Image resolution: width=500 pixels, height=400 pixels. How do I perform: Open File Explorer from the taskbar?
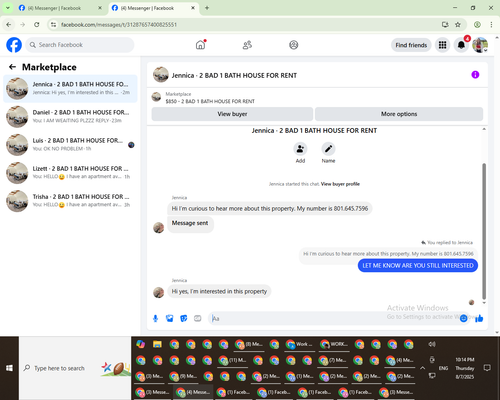coord(157,344)
